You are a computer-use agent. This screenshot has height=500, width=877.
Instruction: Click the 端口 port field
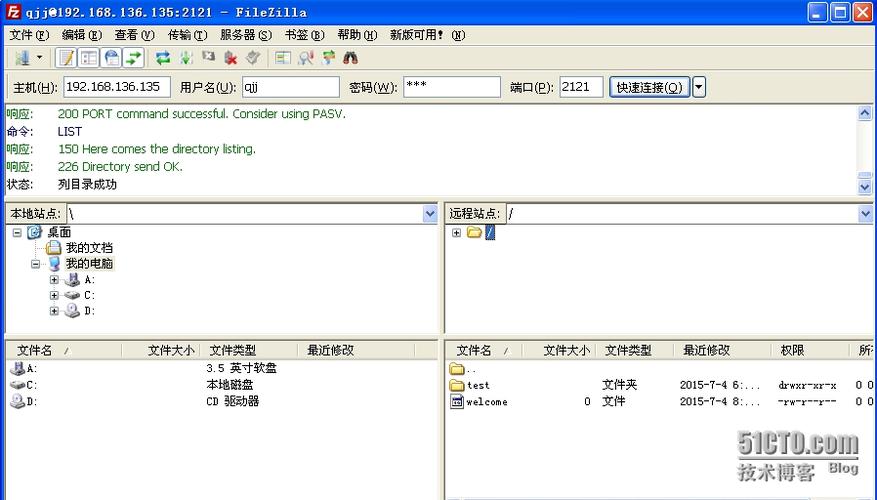click(x=581, y=87)
